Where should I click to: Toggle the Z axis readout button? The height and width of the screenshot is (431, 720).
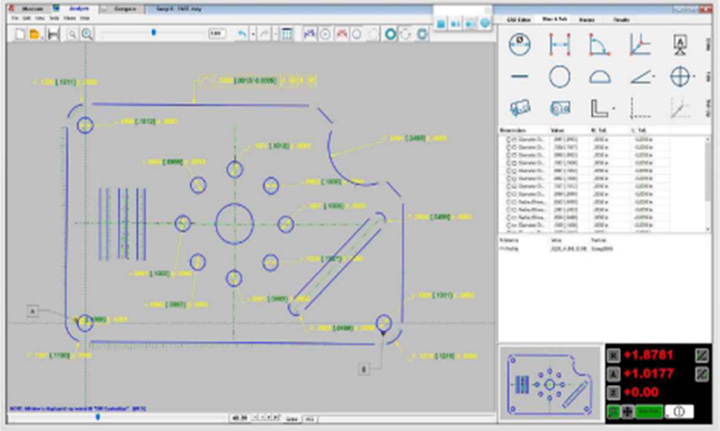(x=614, y=392)
